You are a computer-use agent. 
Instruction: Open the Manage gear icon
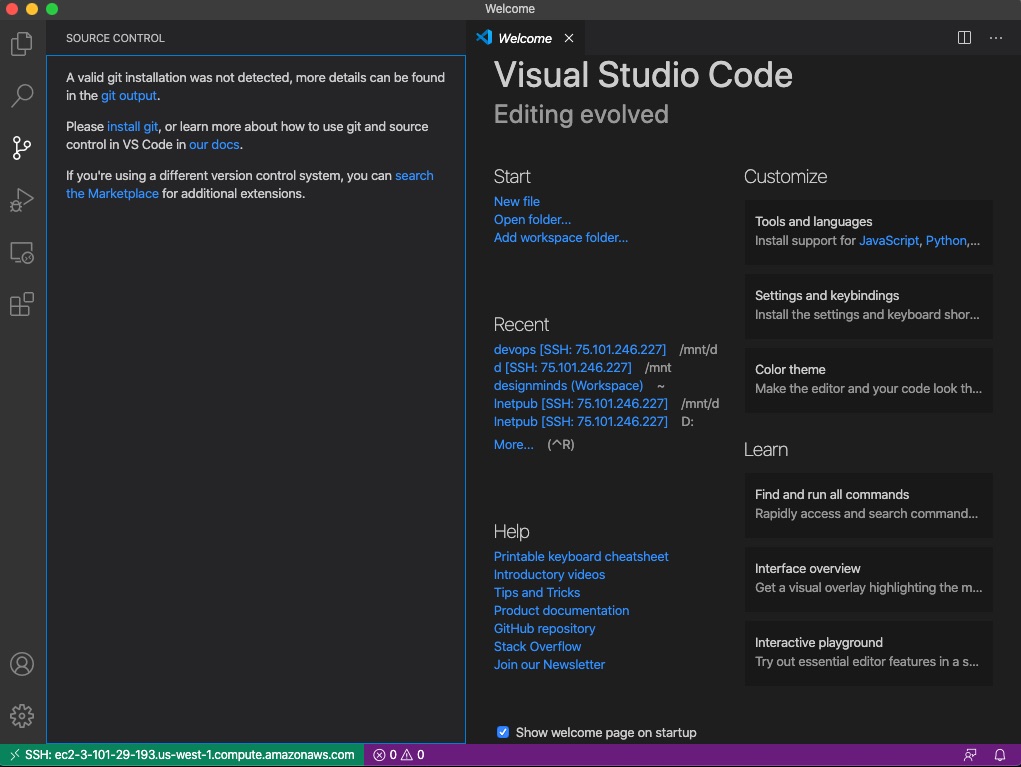click(22, 716)
